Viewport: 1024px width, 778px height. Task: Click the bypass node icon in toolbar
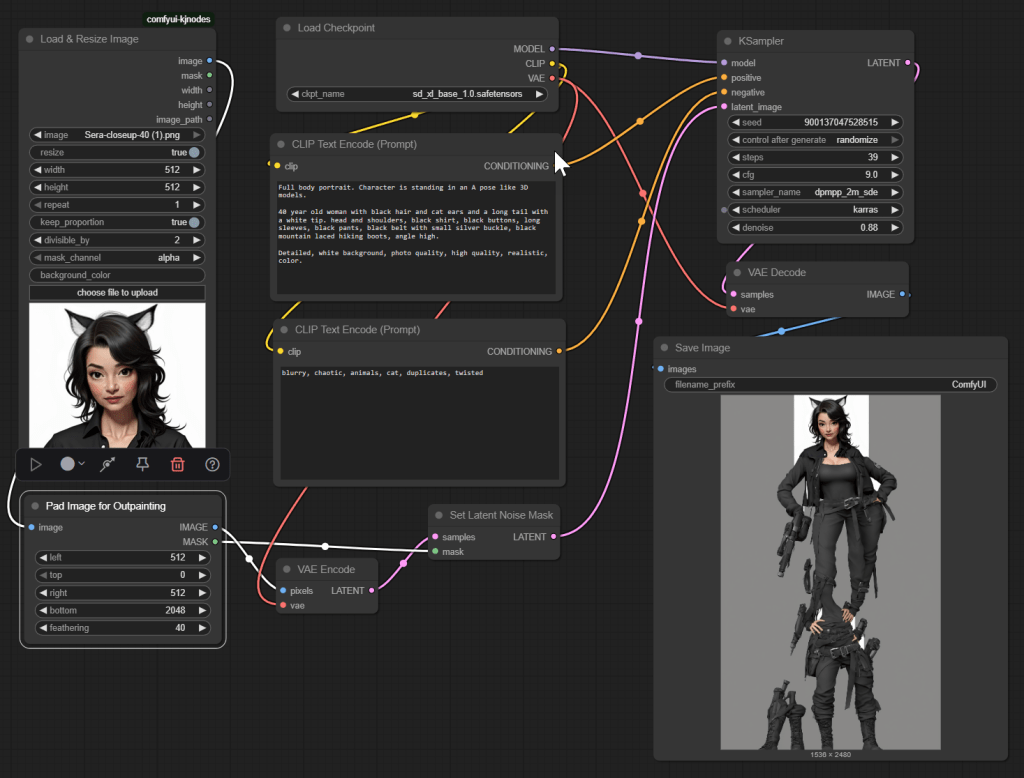pyautogui.click(x=108, y=464)
